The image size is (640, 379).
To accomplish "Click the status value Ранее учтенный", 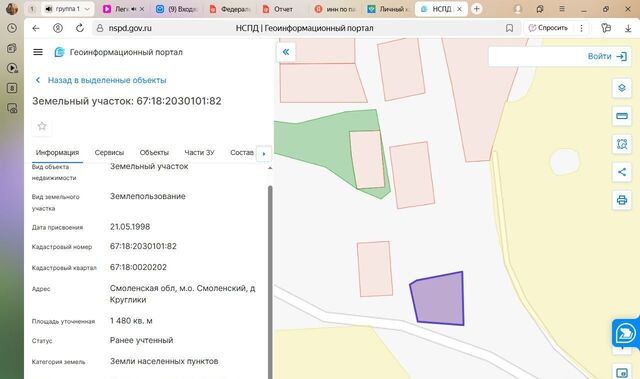I will [141, 340].
